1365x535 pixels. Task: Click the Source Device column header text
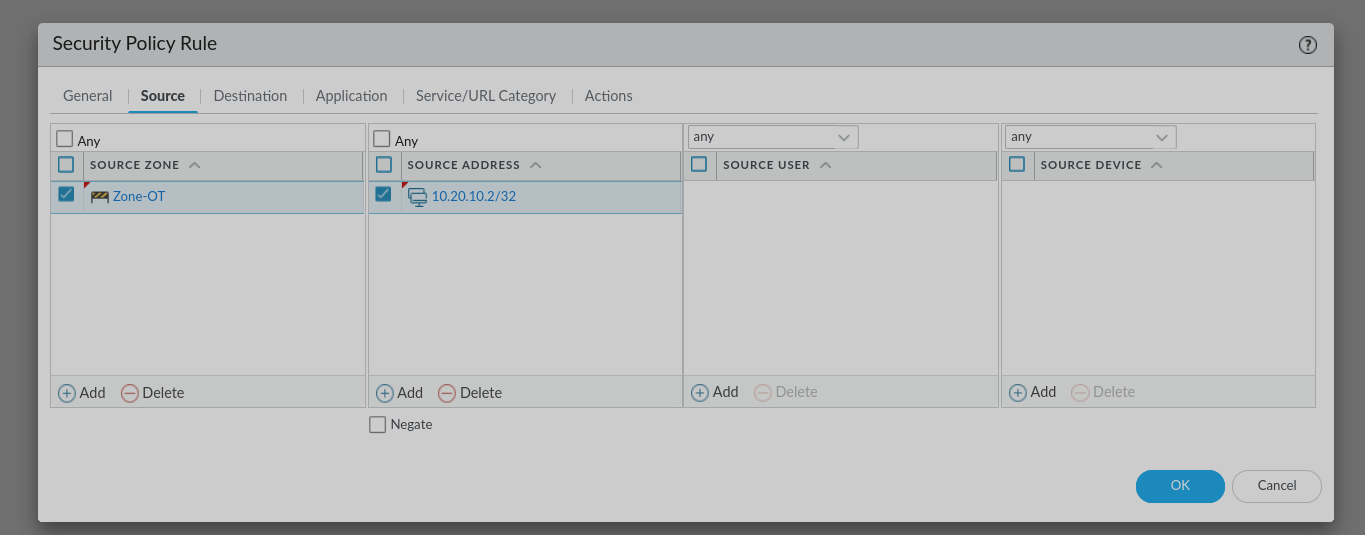(1091, 165)
